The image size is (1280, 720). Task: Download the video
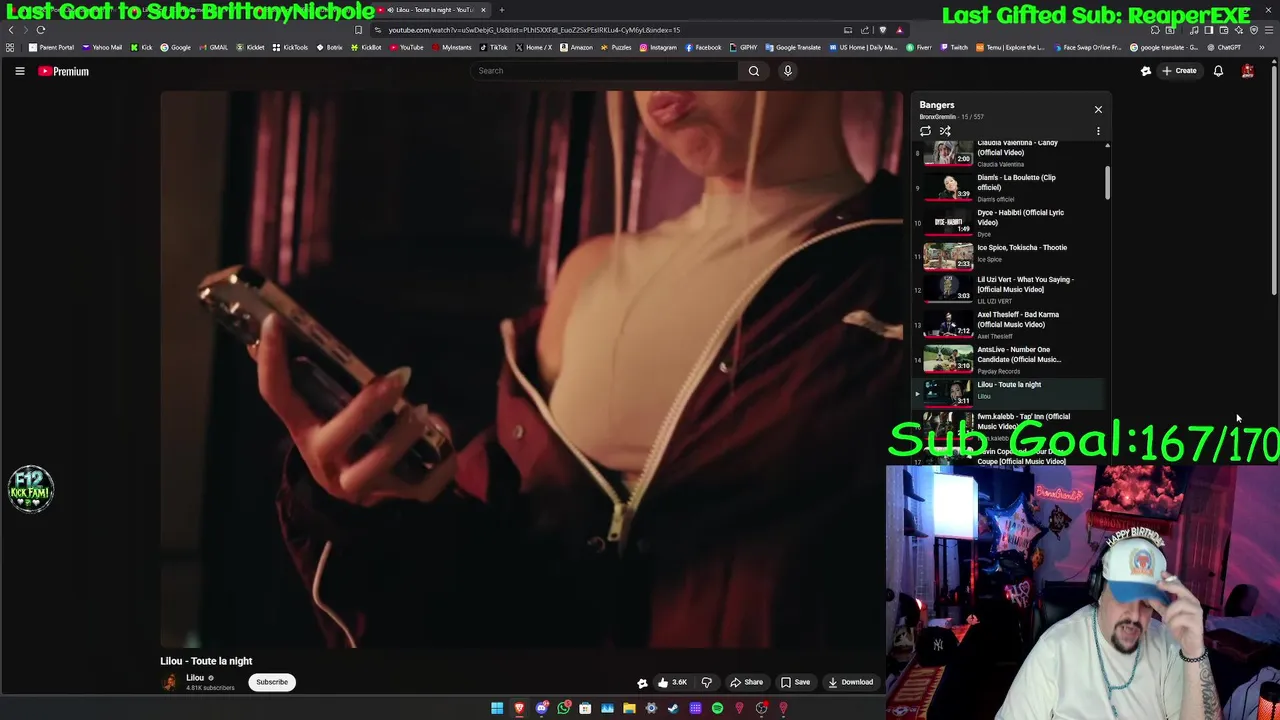coord(850,682)
